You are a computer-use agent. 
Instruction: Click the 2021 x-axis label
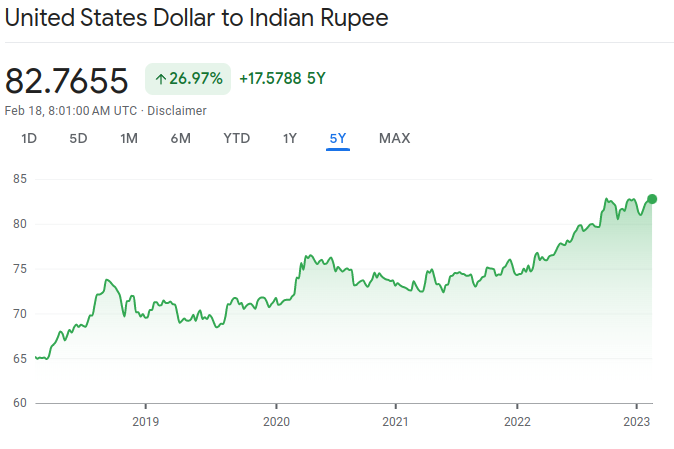397,420
